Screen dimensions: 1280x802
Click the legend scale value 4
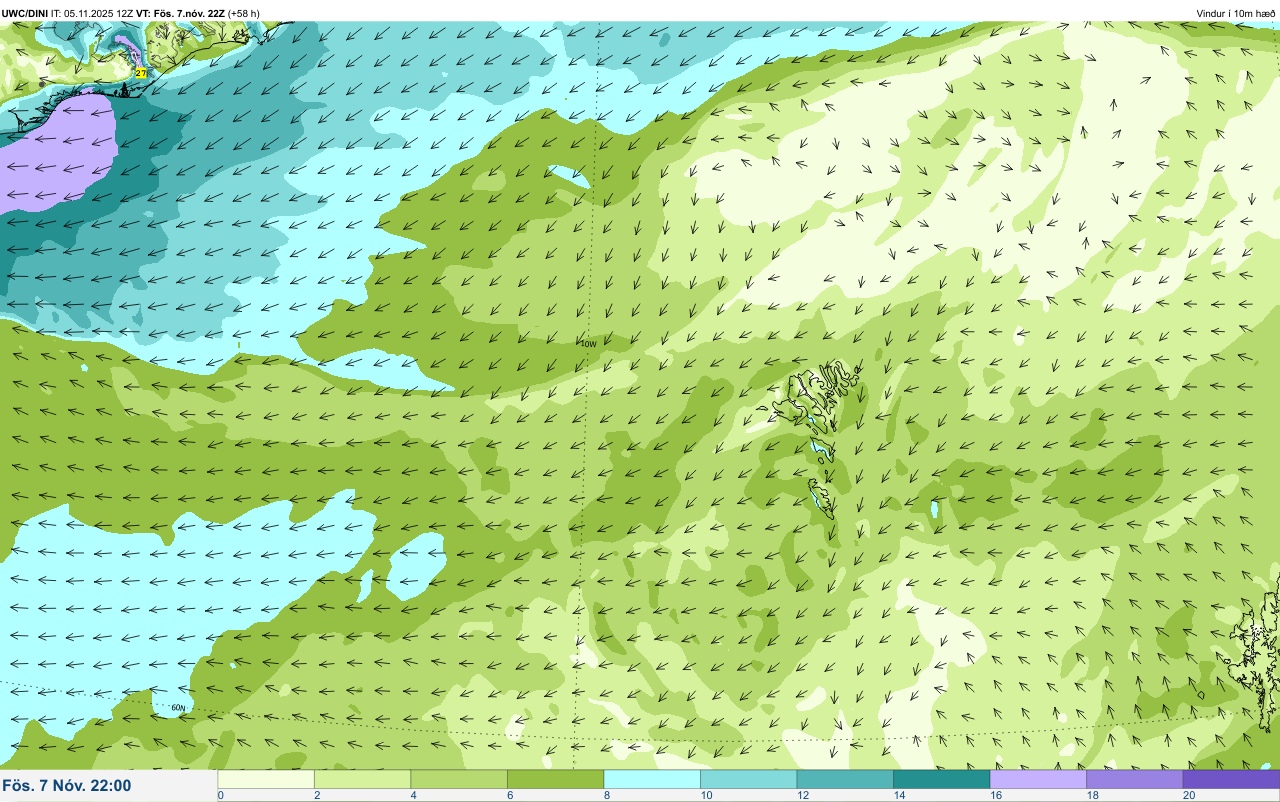point(414,796)
